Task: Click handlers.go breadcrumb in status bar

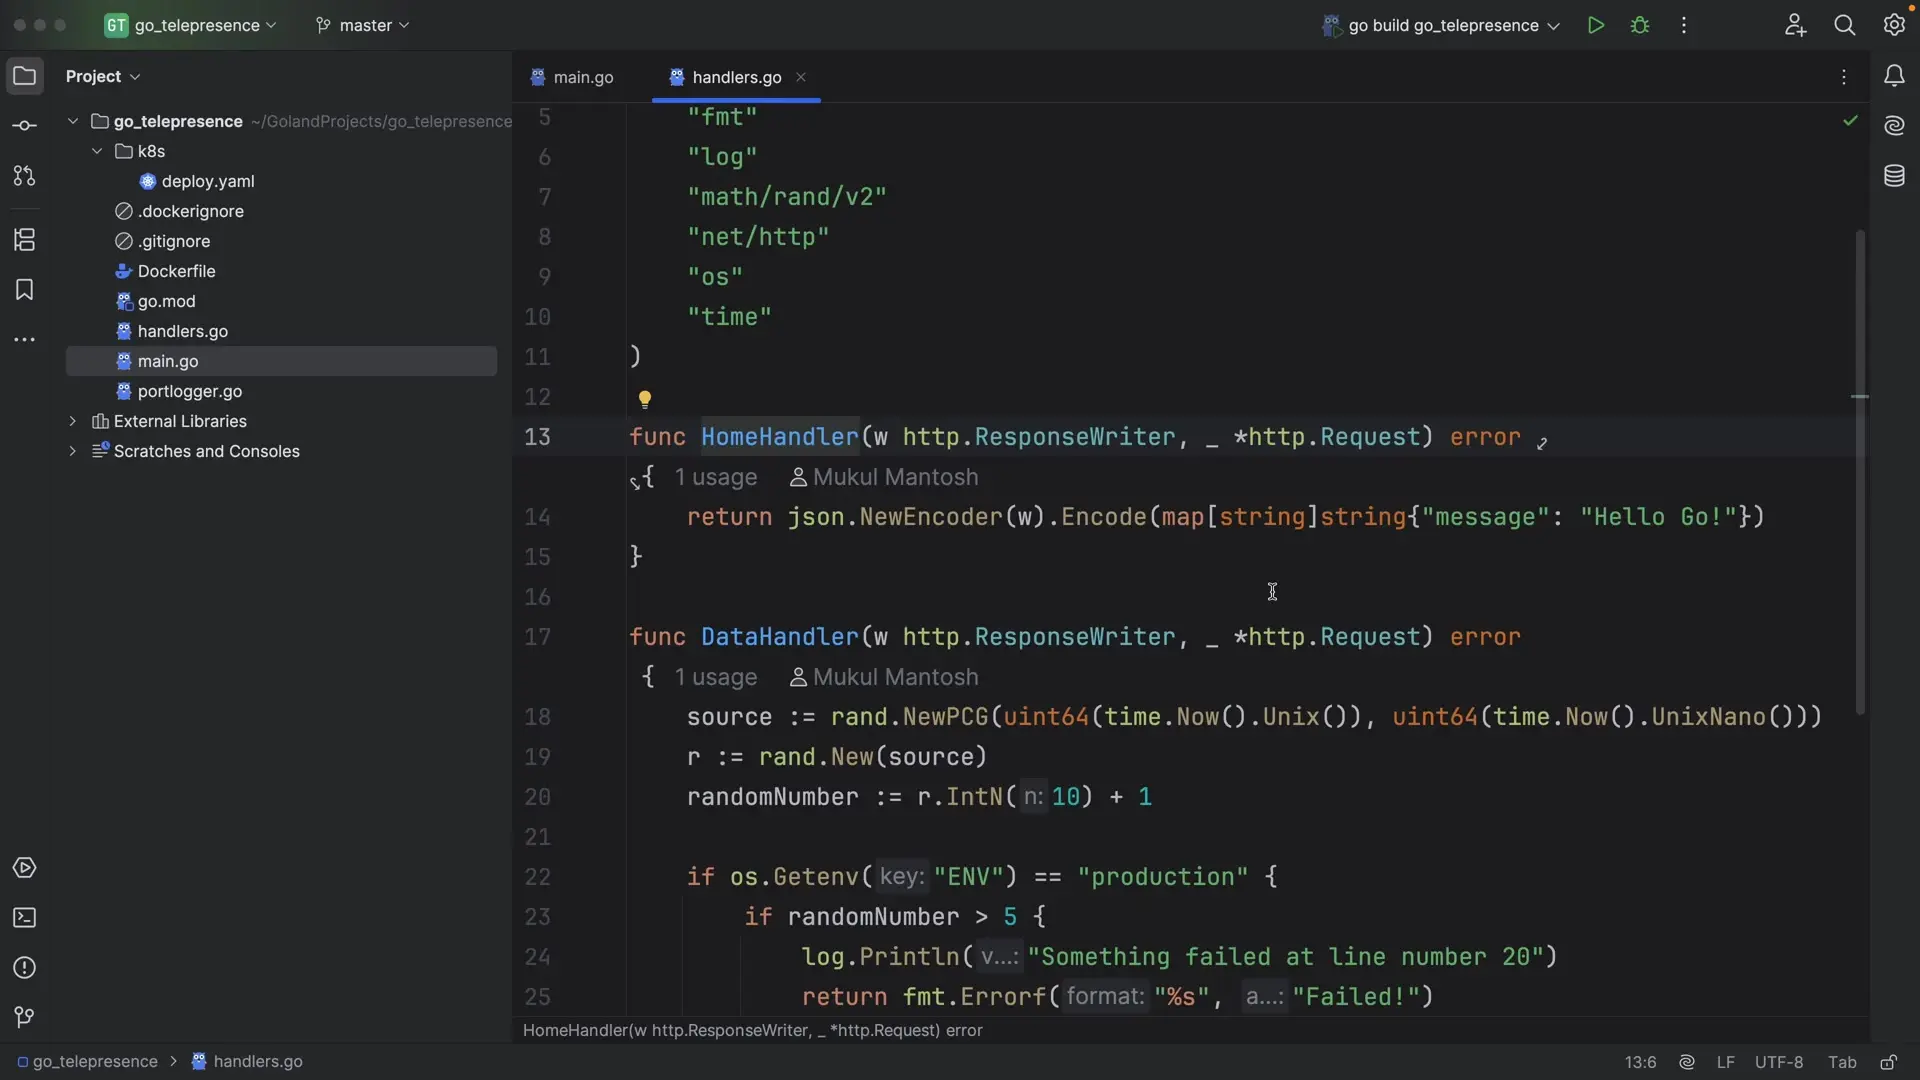Action: click(x=247, y=1061)
